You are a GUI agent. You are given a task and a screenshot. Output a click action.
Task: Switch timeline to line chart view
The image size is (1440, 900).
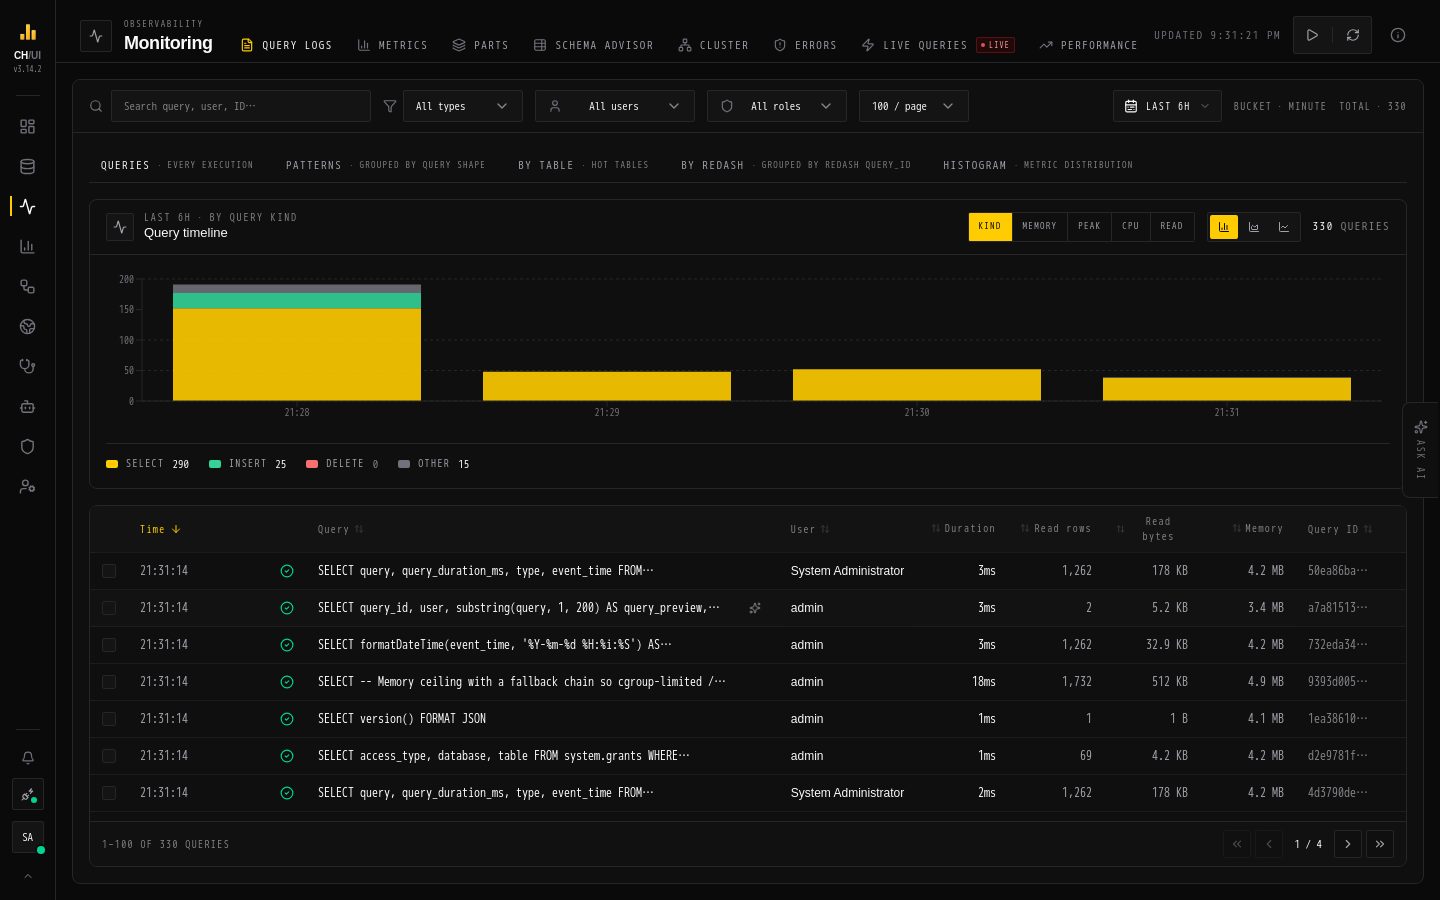click(x=1283, y=227)
